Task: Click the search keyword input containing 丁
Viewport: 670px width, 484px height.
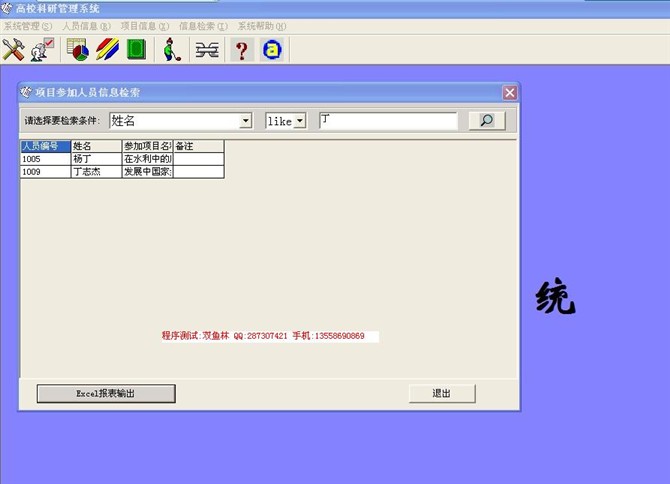Action: pyautogui.click(x=388, y=121)
